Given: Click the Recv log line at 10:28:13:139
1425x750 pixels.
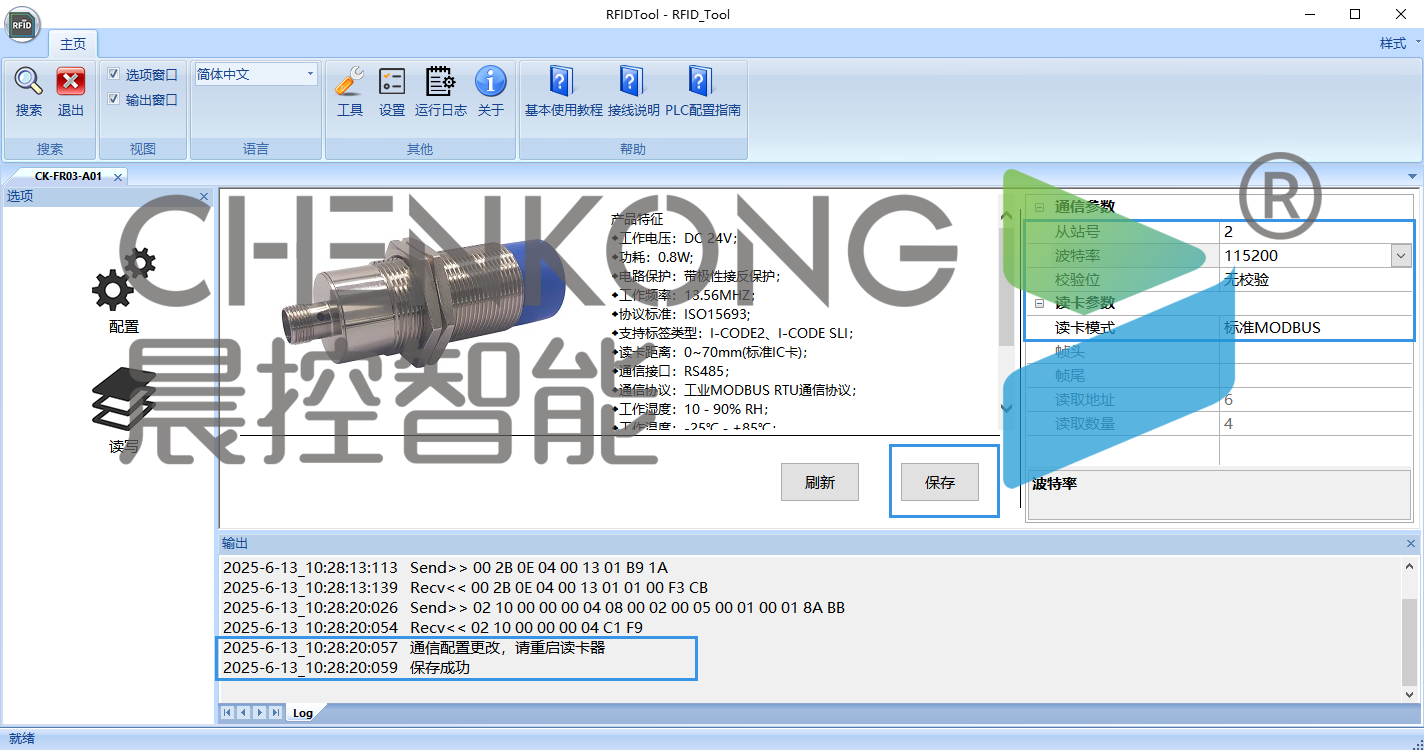Looking at the screenshot, I should pyautogui.click(x=465, y=587).
